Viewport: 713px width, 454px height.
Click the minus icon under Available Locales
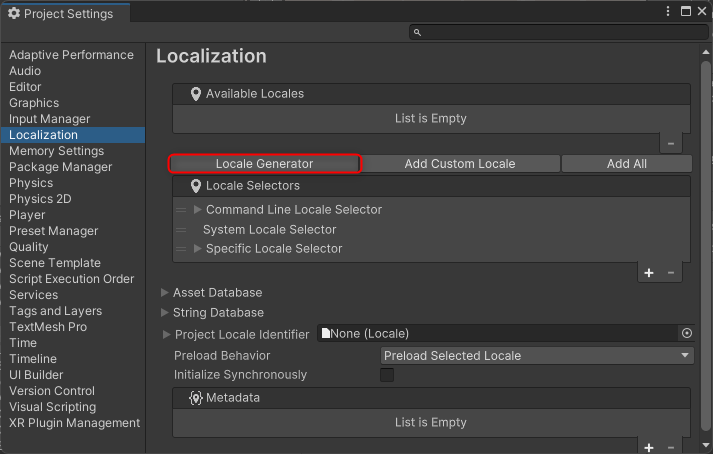671,144
